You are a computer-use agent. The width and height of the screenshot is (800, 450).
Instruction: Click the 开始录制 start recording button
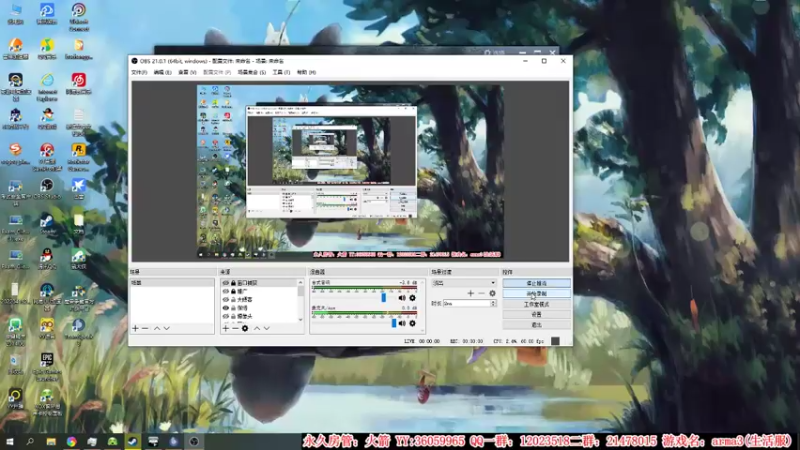pos(536,293)
